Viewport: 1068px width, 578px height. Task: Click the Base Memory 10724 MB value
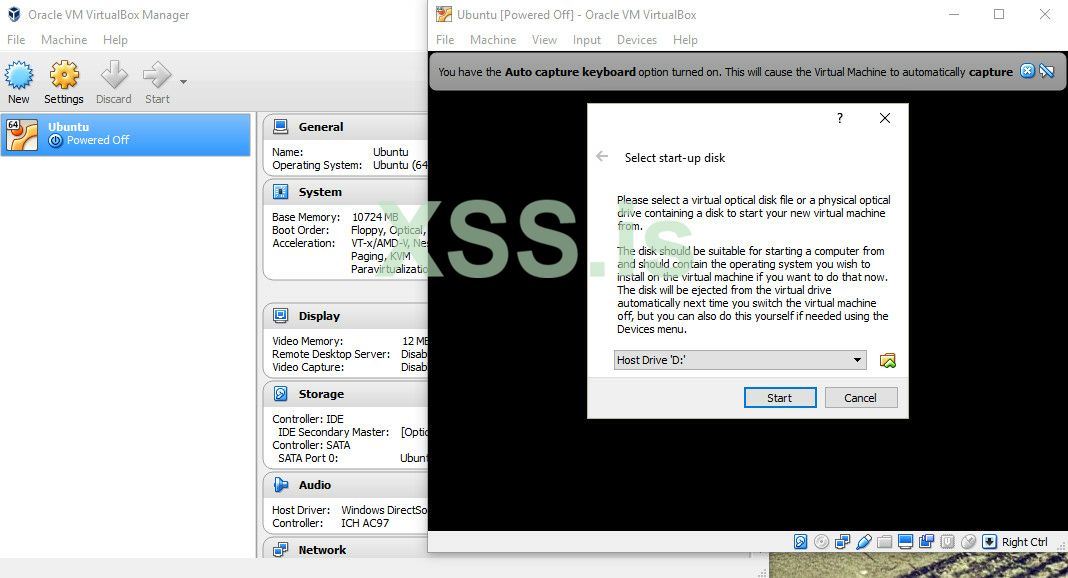point(375,217)
